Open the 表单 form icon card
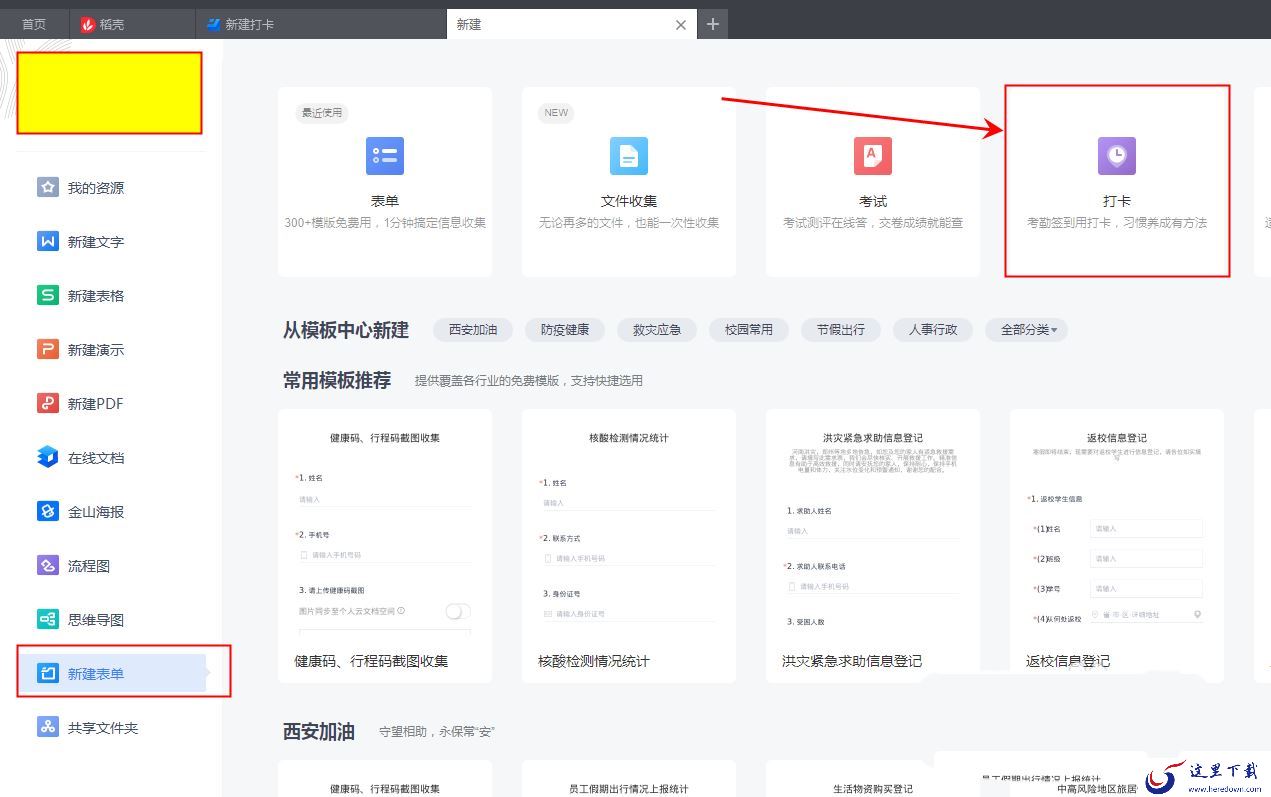Viewport: 1271px width, 797px height. (x=385, y=156)
